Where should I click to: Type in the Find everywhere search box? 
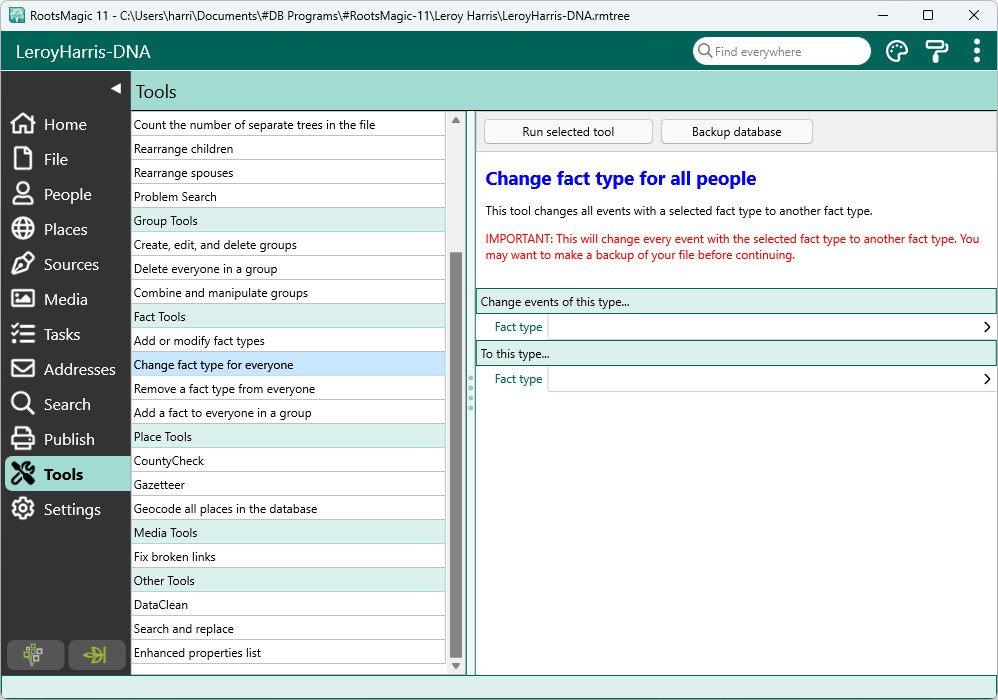point(781,51)
